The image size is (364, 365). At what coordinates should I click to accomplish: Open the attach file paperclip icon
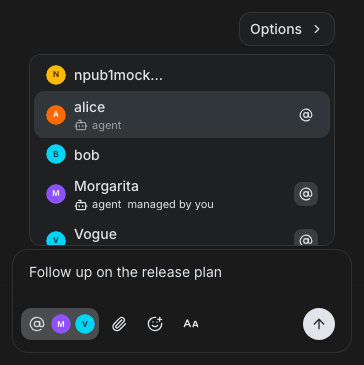(119, 324)
